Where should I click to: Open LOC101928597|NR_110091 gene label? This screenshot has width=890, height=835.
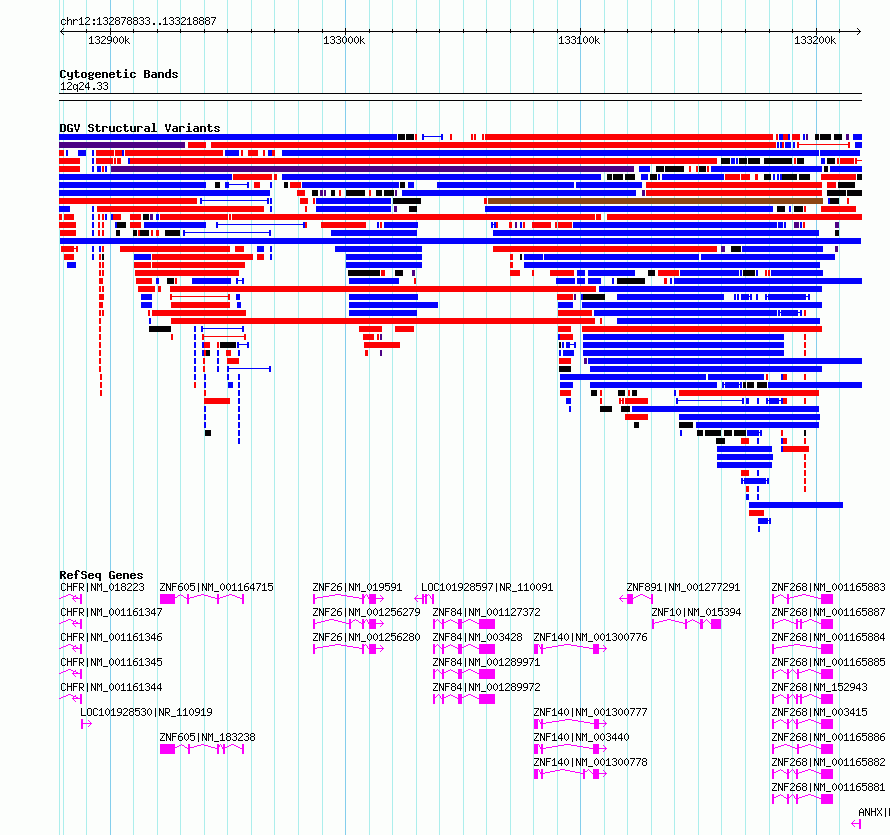pyautogui.click(x=487, y=587)
